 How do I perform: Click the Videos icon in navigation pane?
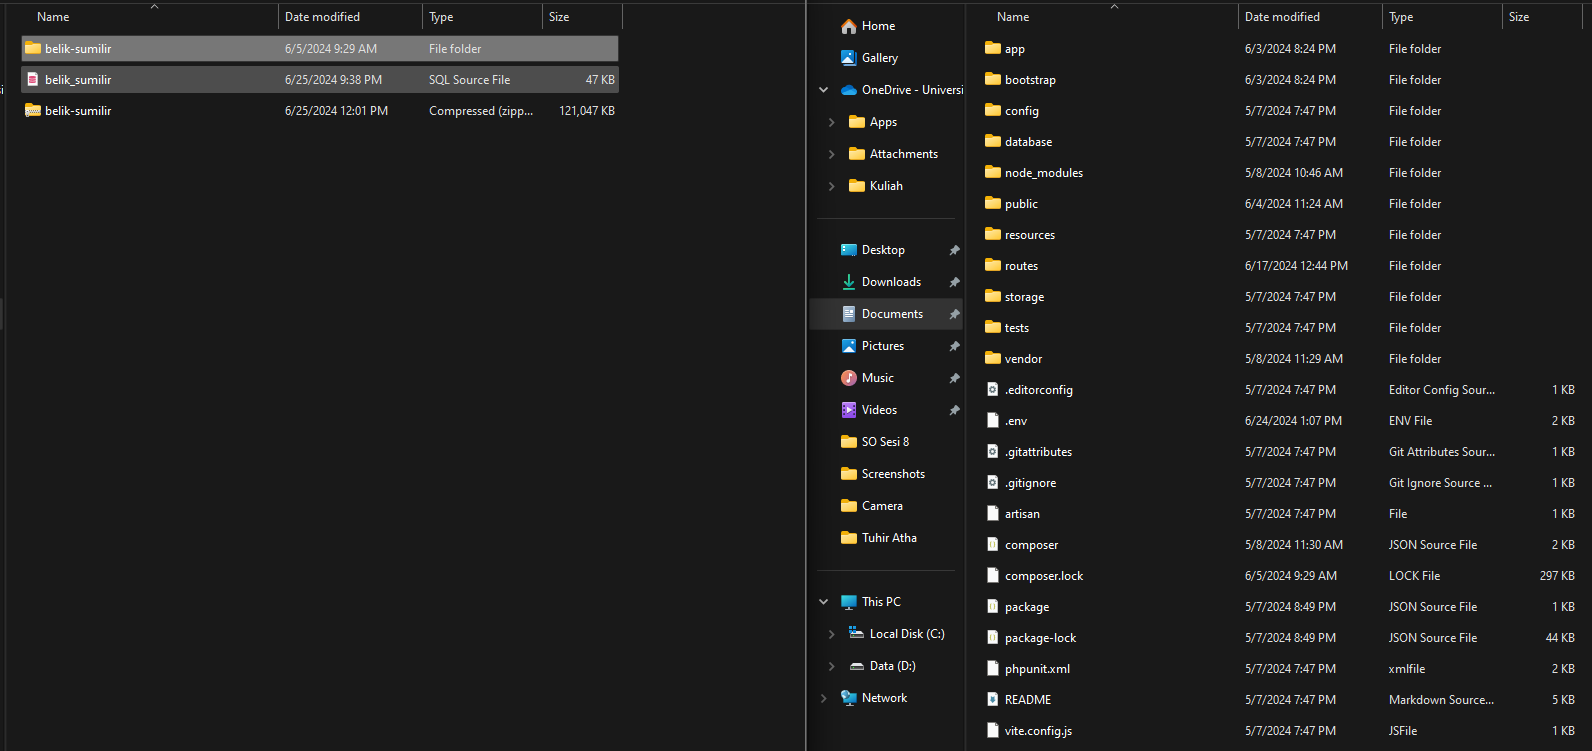[848, 410]
